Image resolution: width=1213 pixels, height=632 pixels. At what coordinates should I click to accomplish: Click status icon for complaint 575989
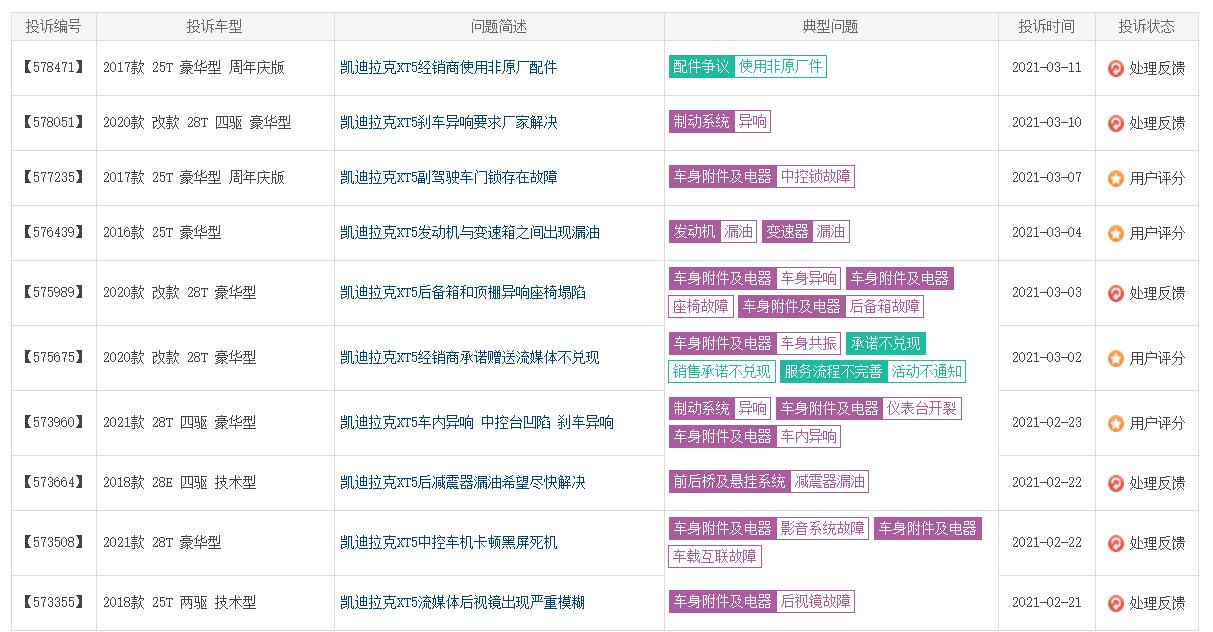coord(1116,293)
